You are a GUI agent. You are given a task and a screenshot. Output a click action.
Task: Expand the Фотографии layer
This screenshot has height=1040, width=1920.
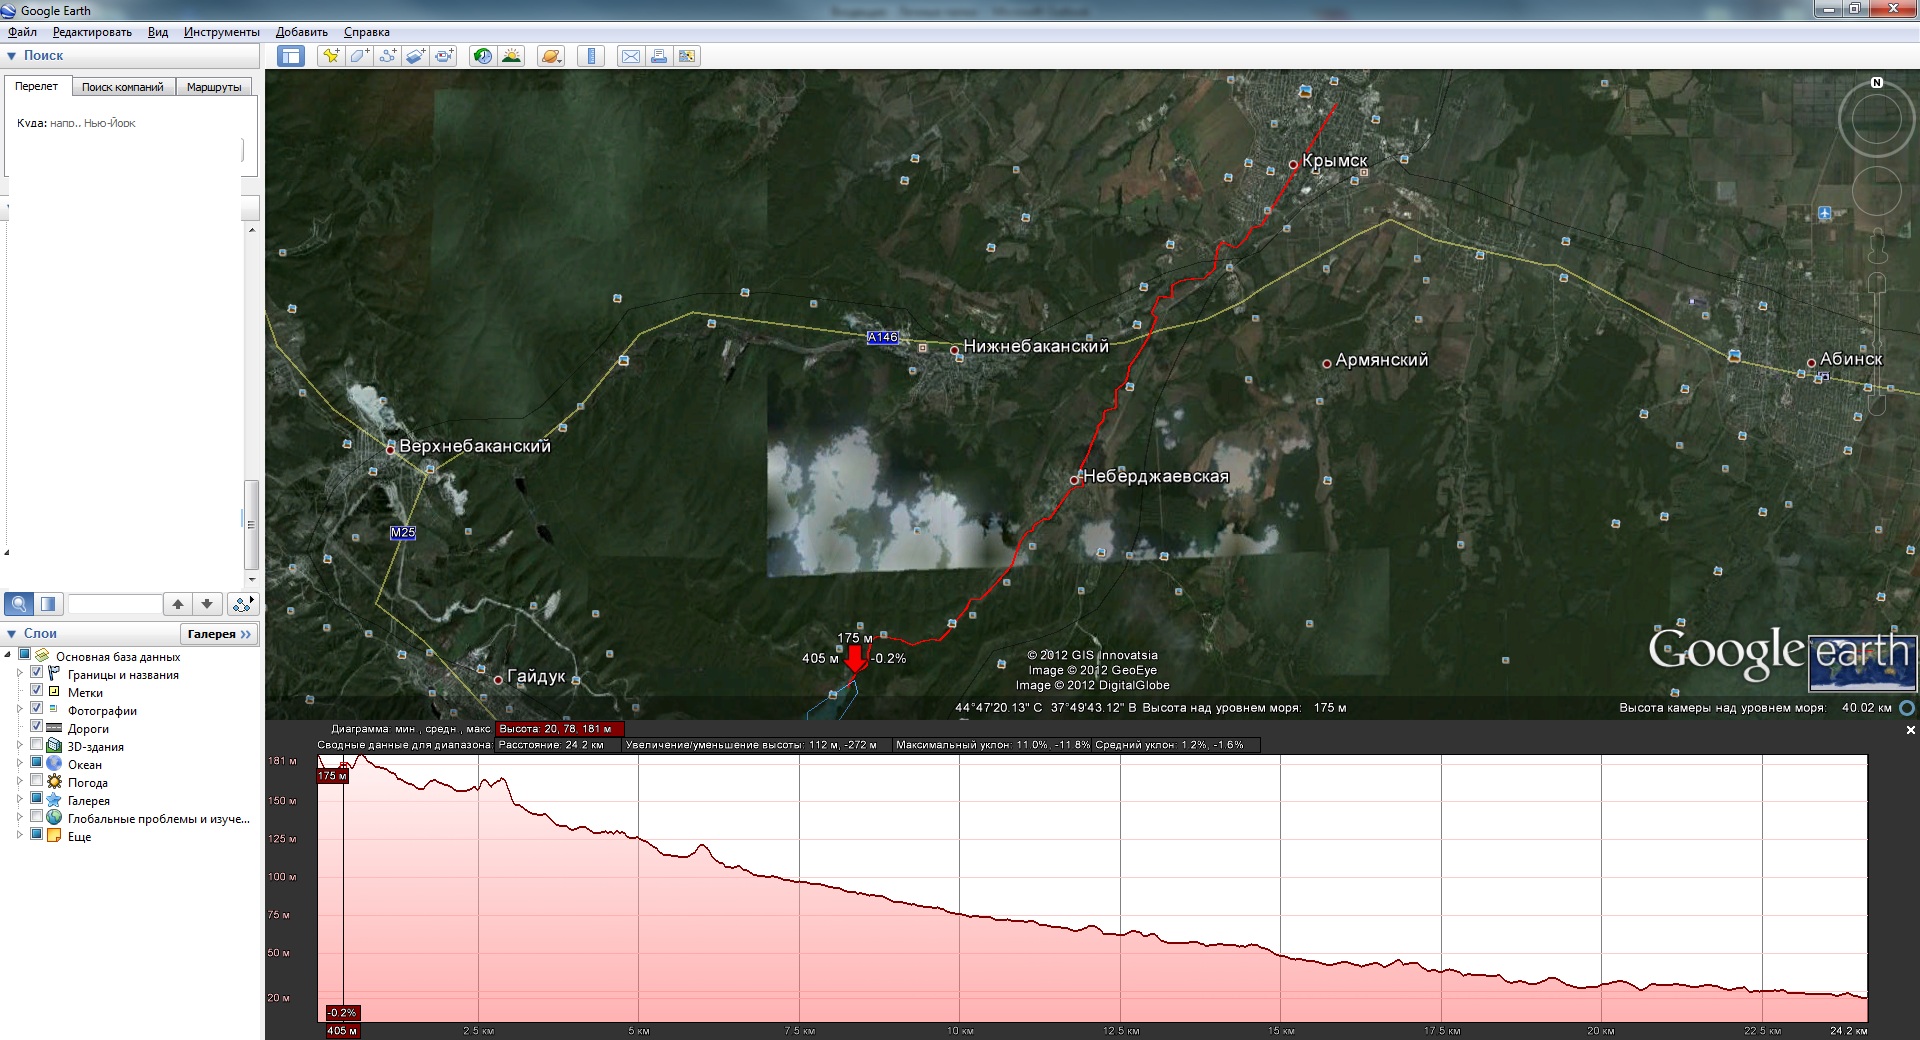(20, 710)
